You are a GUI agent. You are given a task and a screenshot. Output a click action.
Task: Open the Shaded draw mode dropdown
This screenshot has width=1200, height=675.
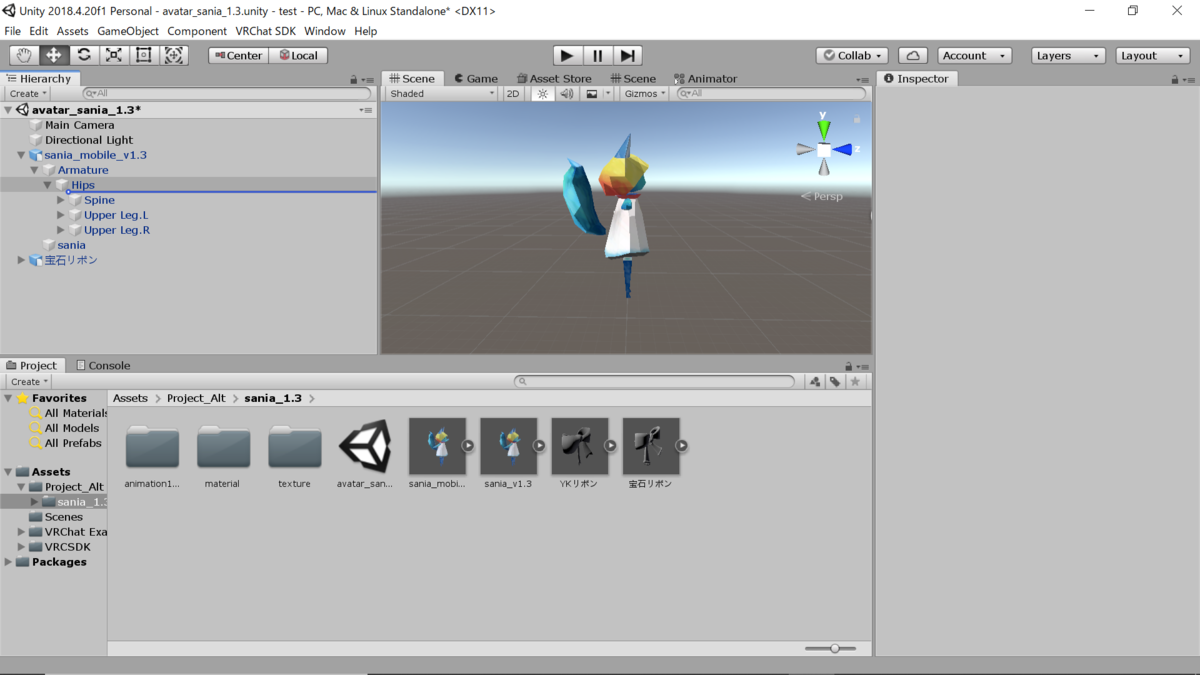coord(441,94)
